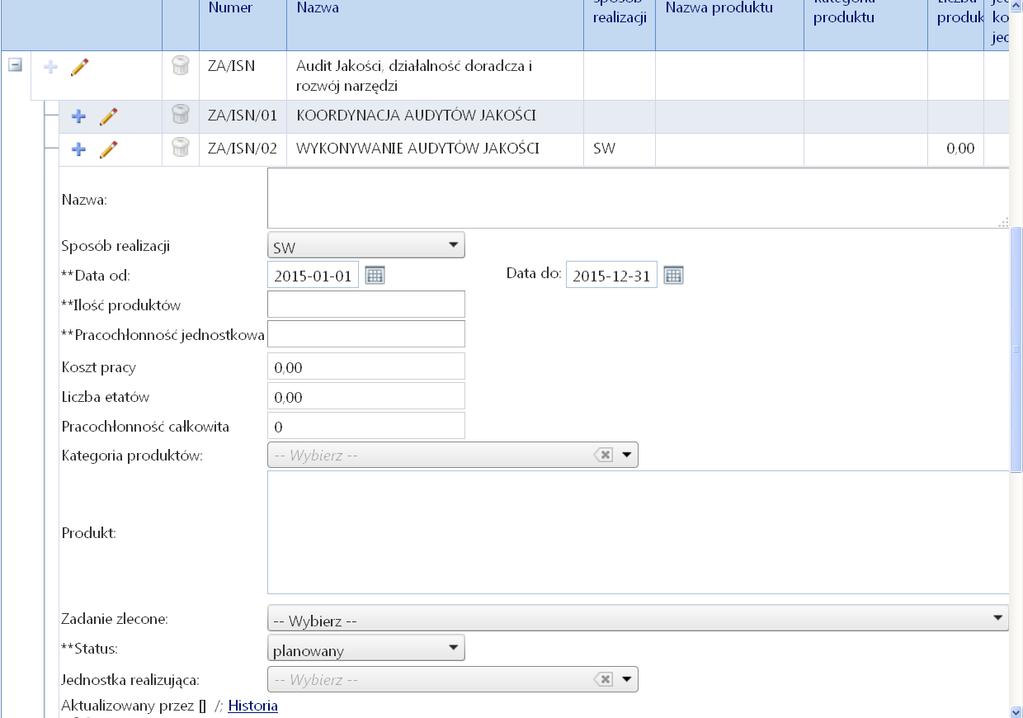Clear the Kategoria produktów selection
The image size is (1023, 718).
(x=605, y=455)
